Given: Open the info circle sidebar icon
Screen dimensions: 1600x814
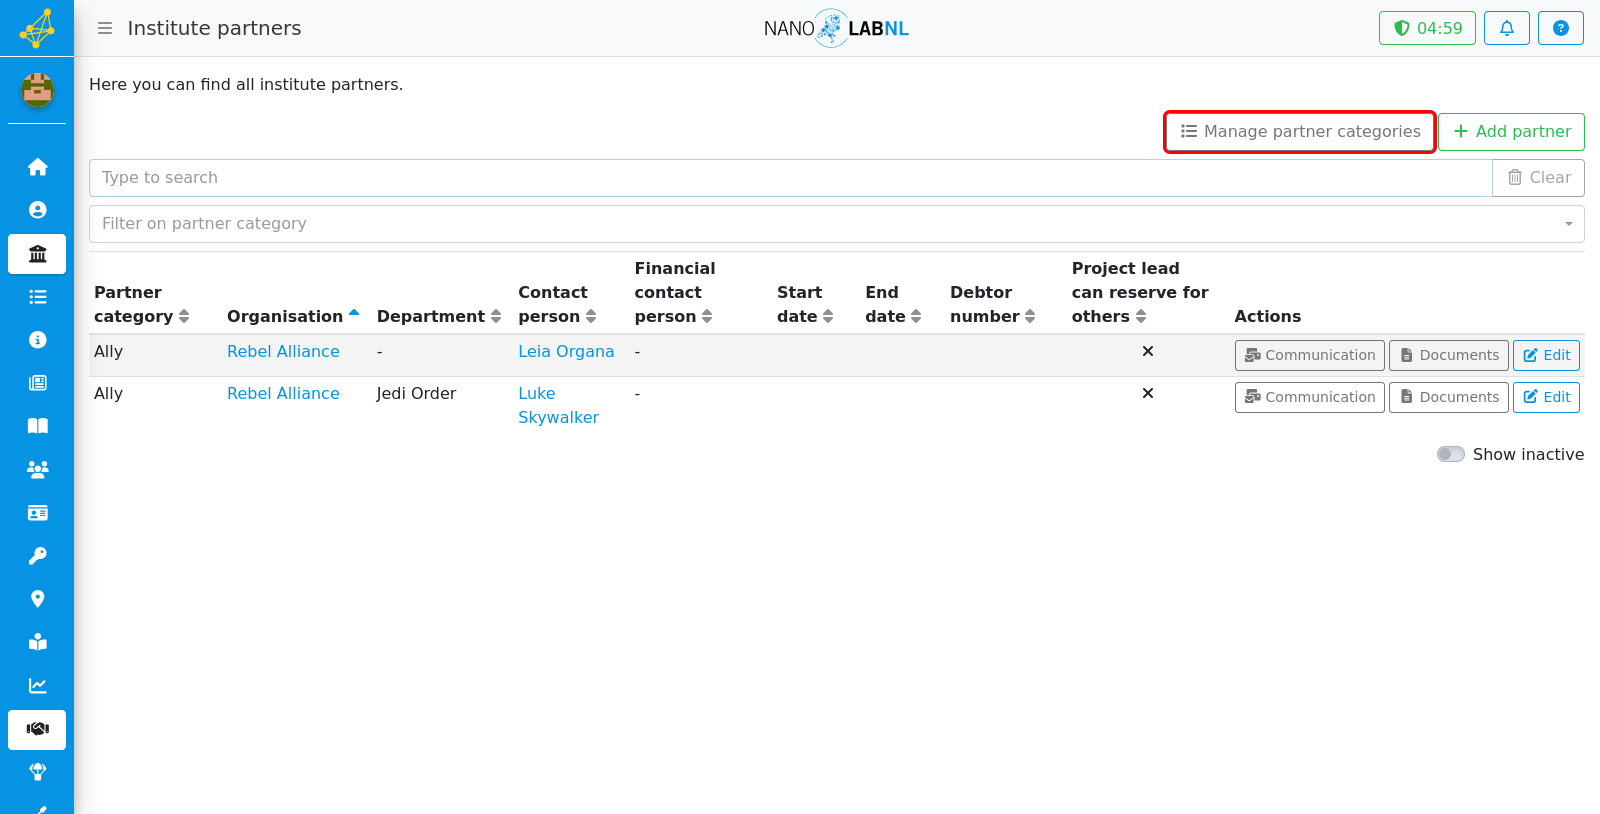Looking at the screenshot, I should click(37, 340).
